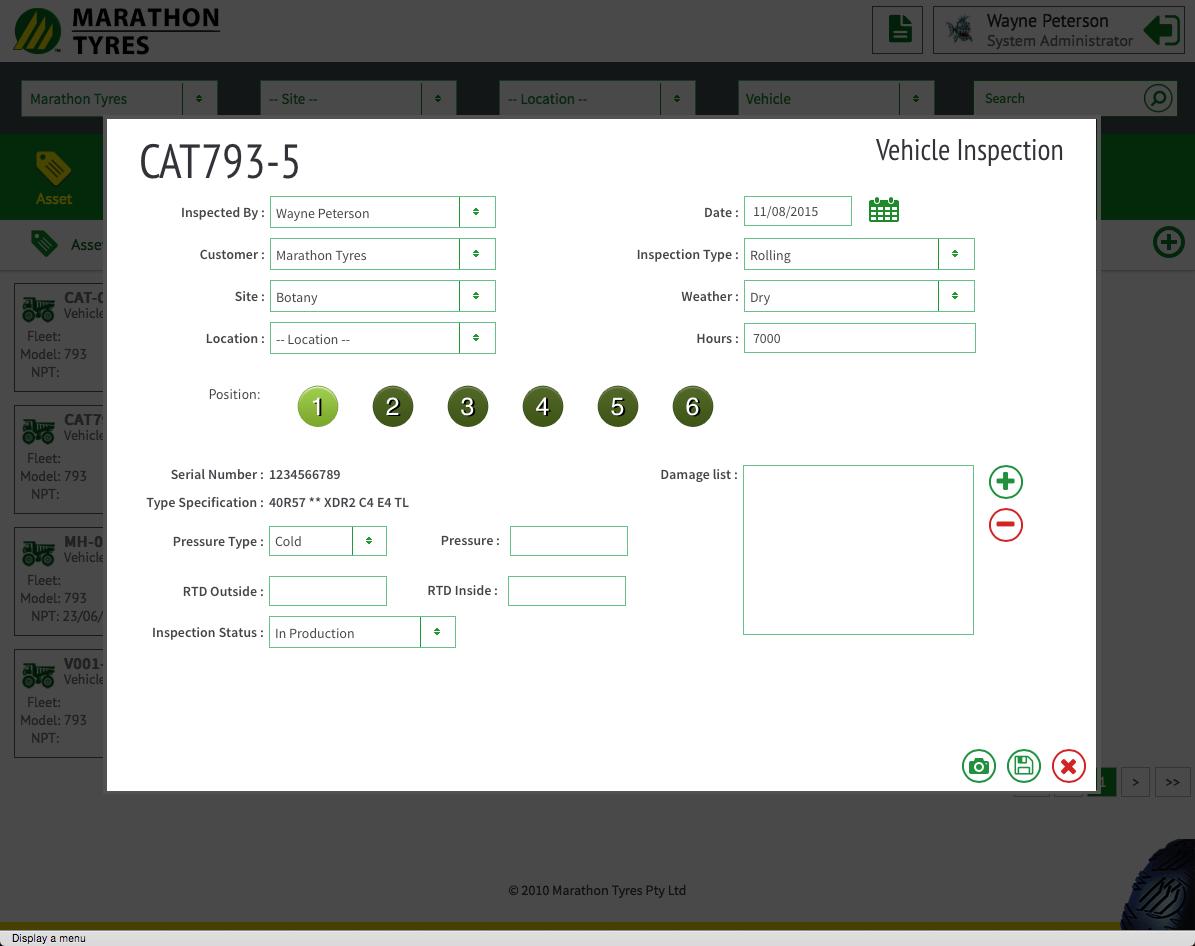This screenshot has width=1195, height=946.
Task: Remove damage entry with red minus icon
Action: tap(1005, 525)
